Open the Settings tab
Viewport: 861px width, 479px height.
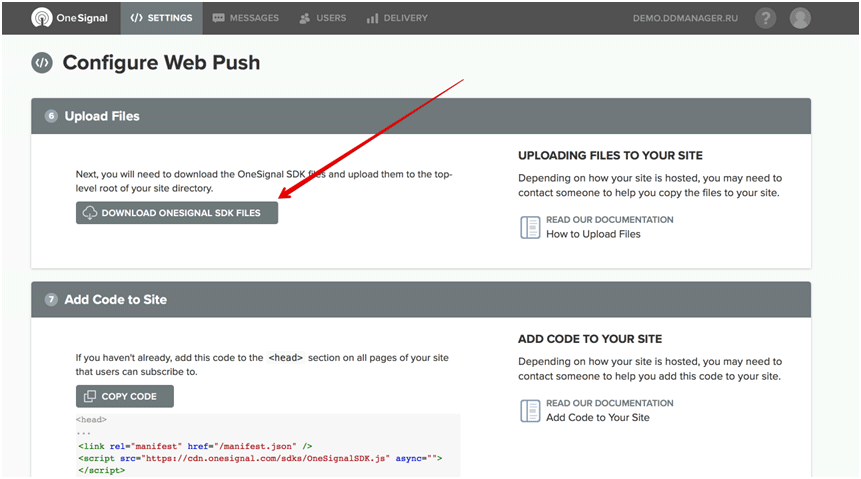[161, 18]
